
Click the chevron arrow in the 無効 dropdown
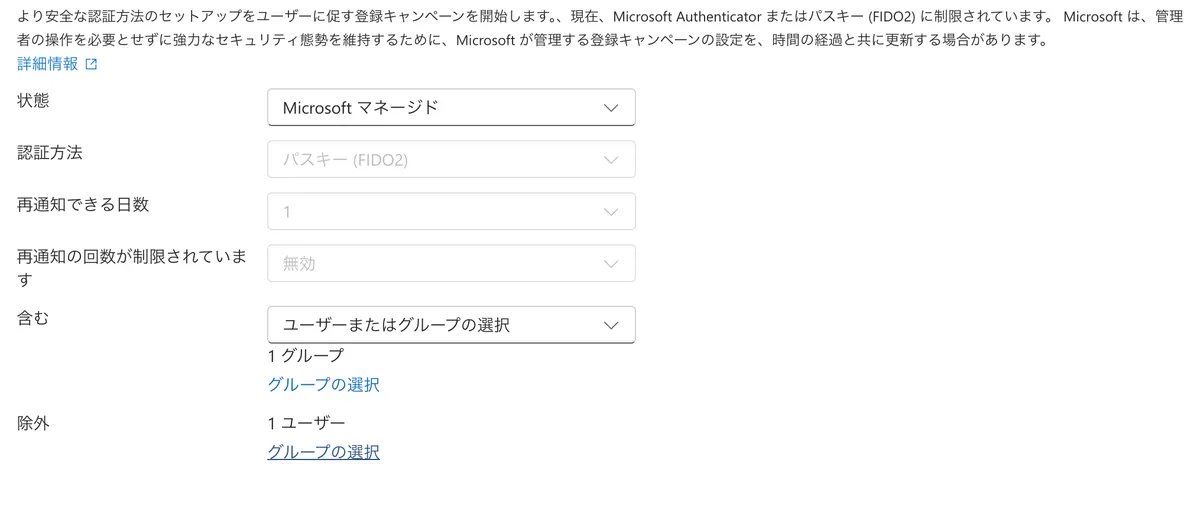coord(612,264)
